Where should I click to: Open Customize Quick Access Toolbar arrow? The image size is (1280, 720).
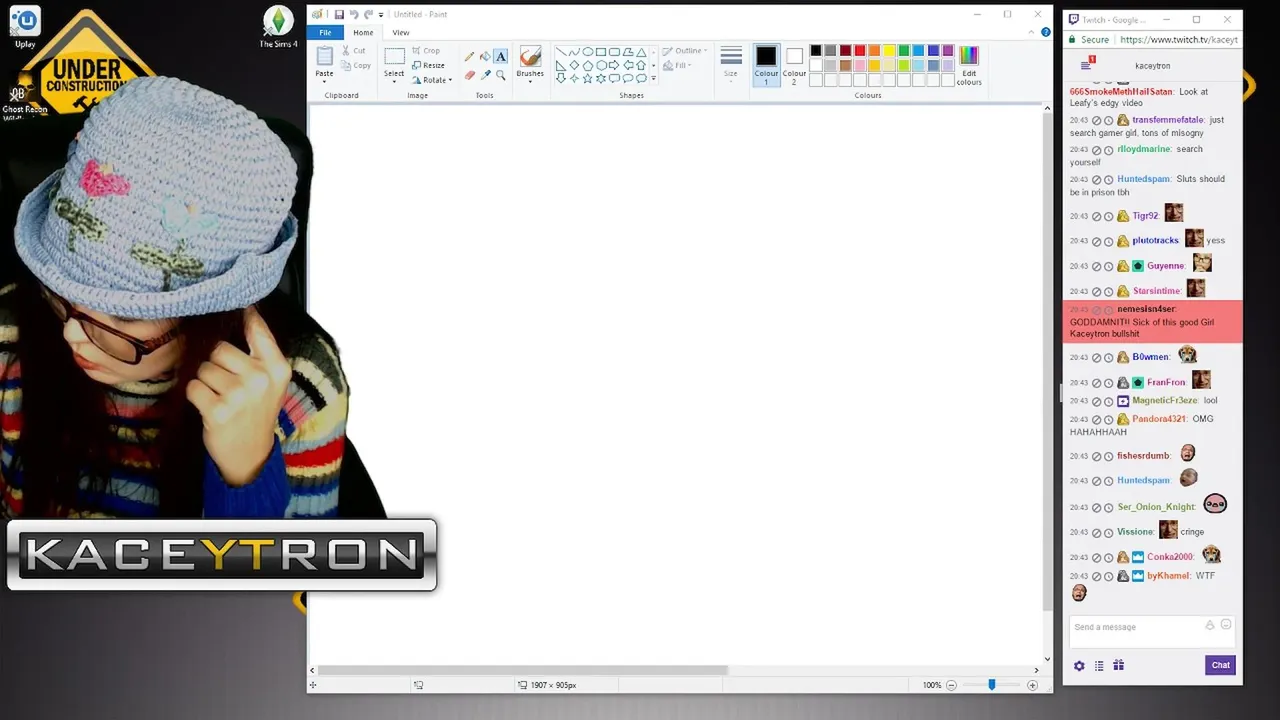[x=381, y=14]
